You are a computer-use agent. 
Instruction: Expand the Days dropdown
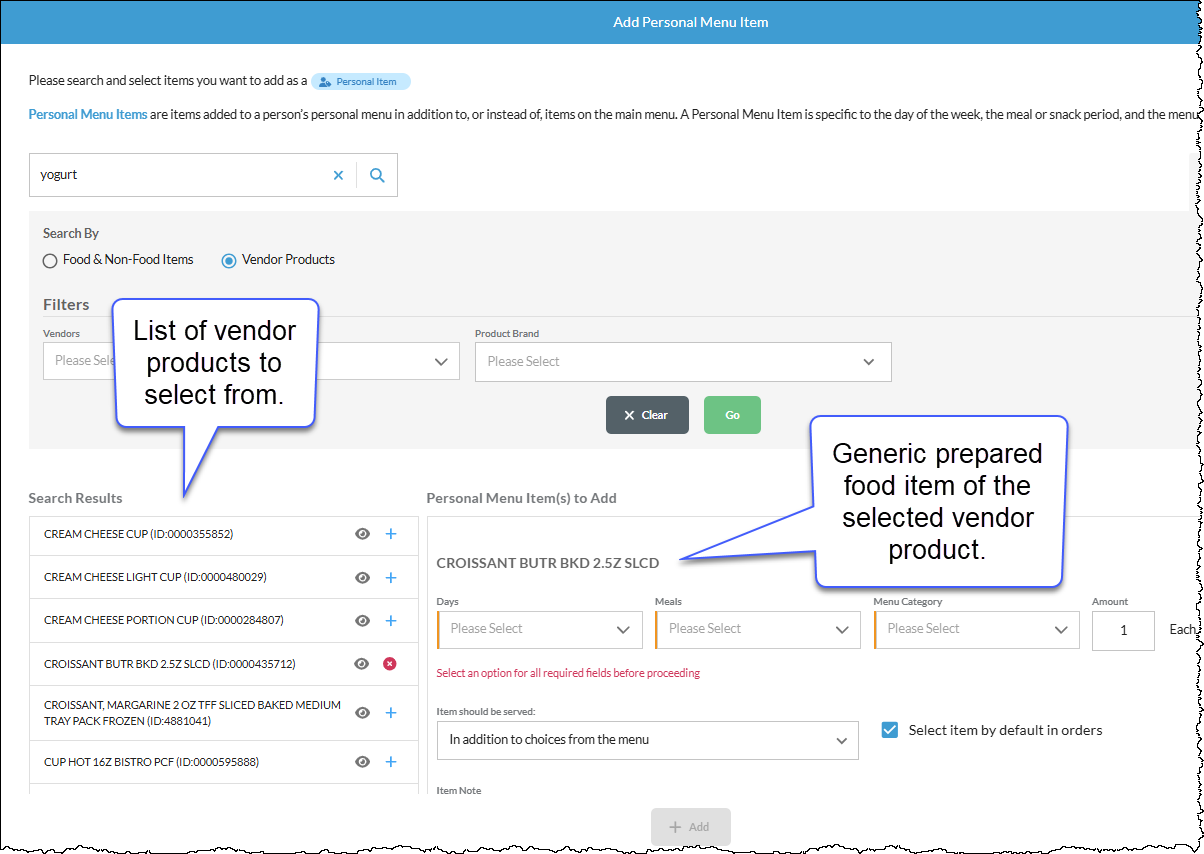540,629
